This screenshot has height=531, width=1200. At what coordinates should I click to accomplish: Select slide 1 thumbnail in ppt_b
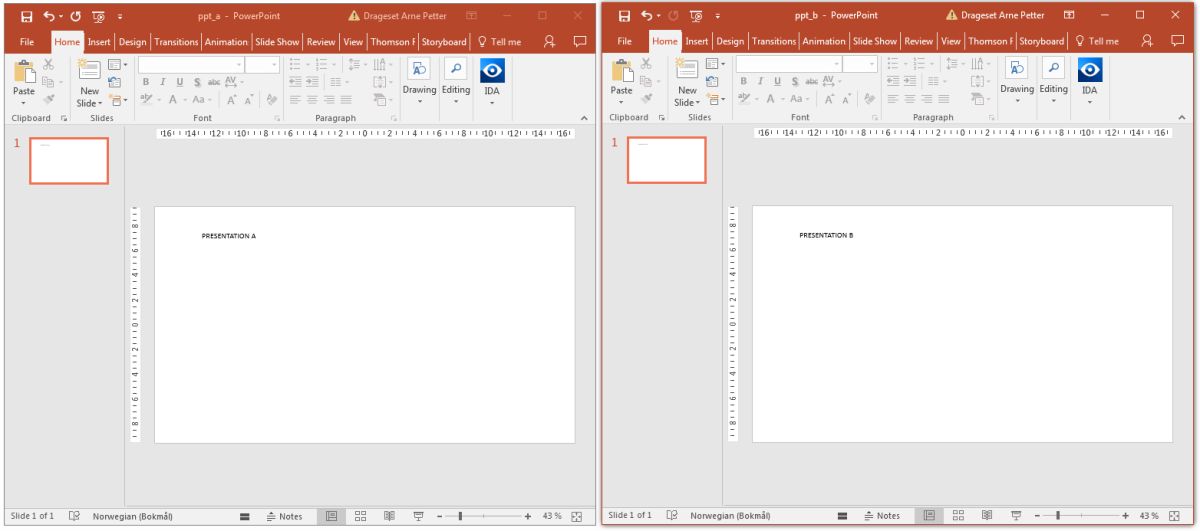point(667,161)
